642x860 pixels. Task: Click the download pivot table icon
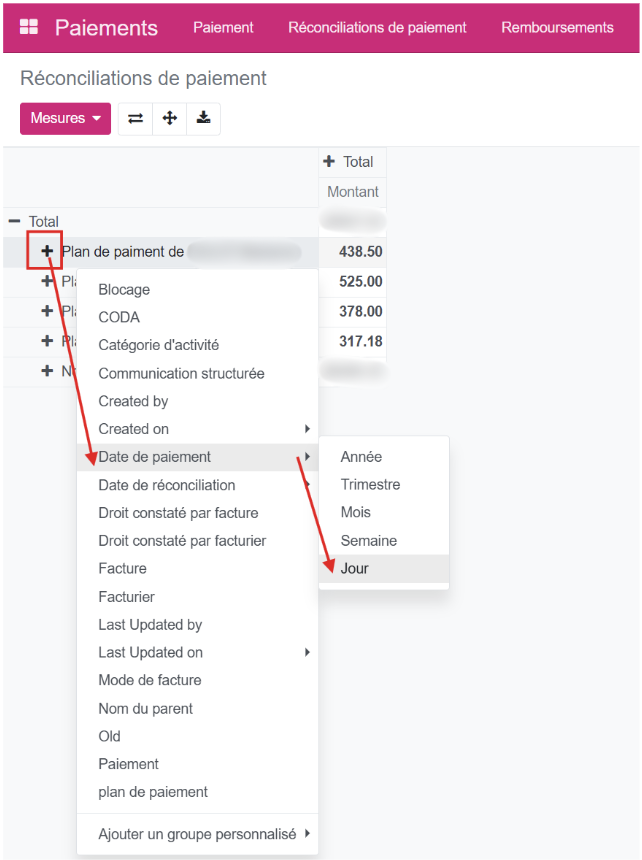(x=204, y=118)
